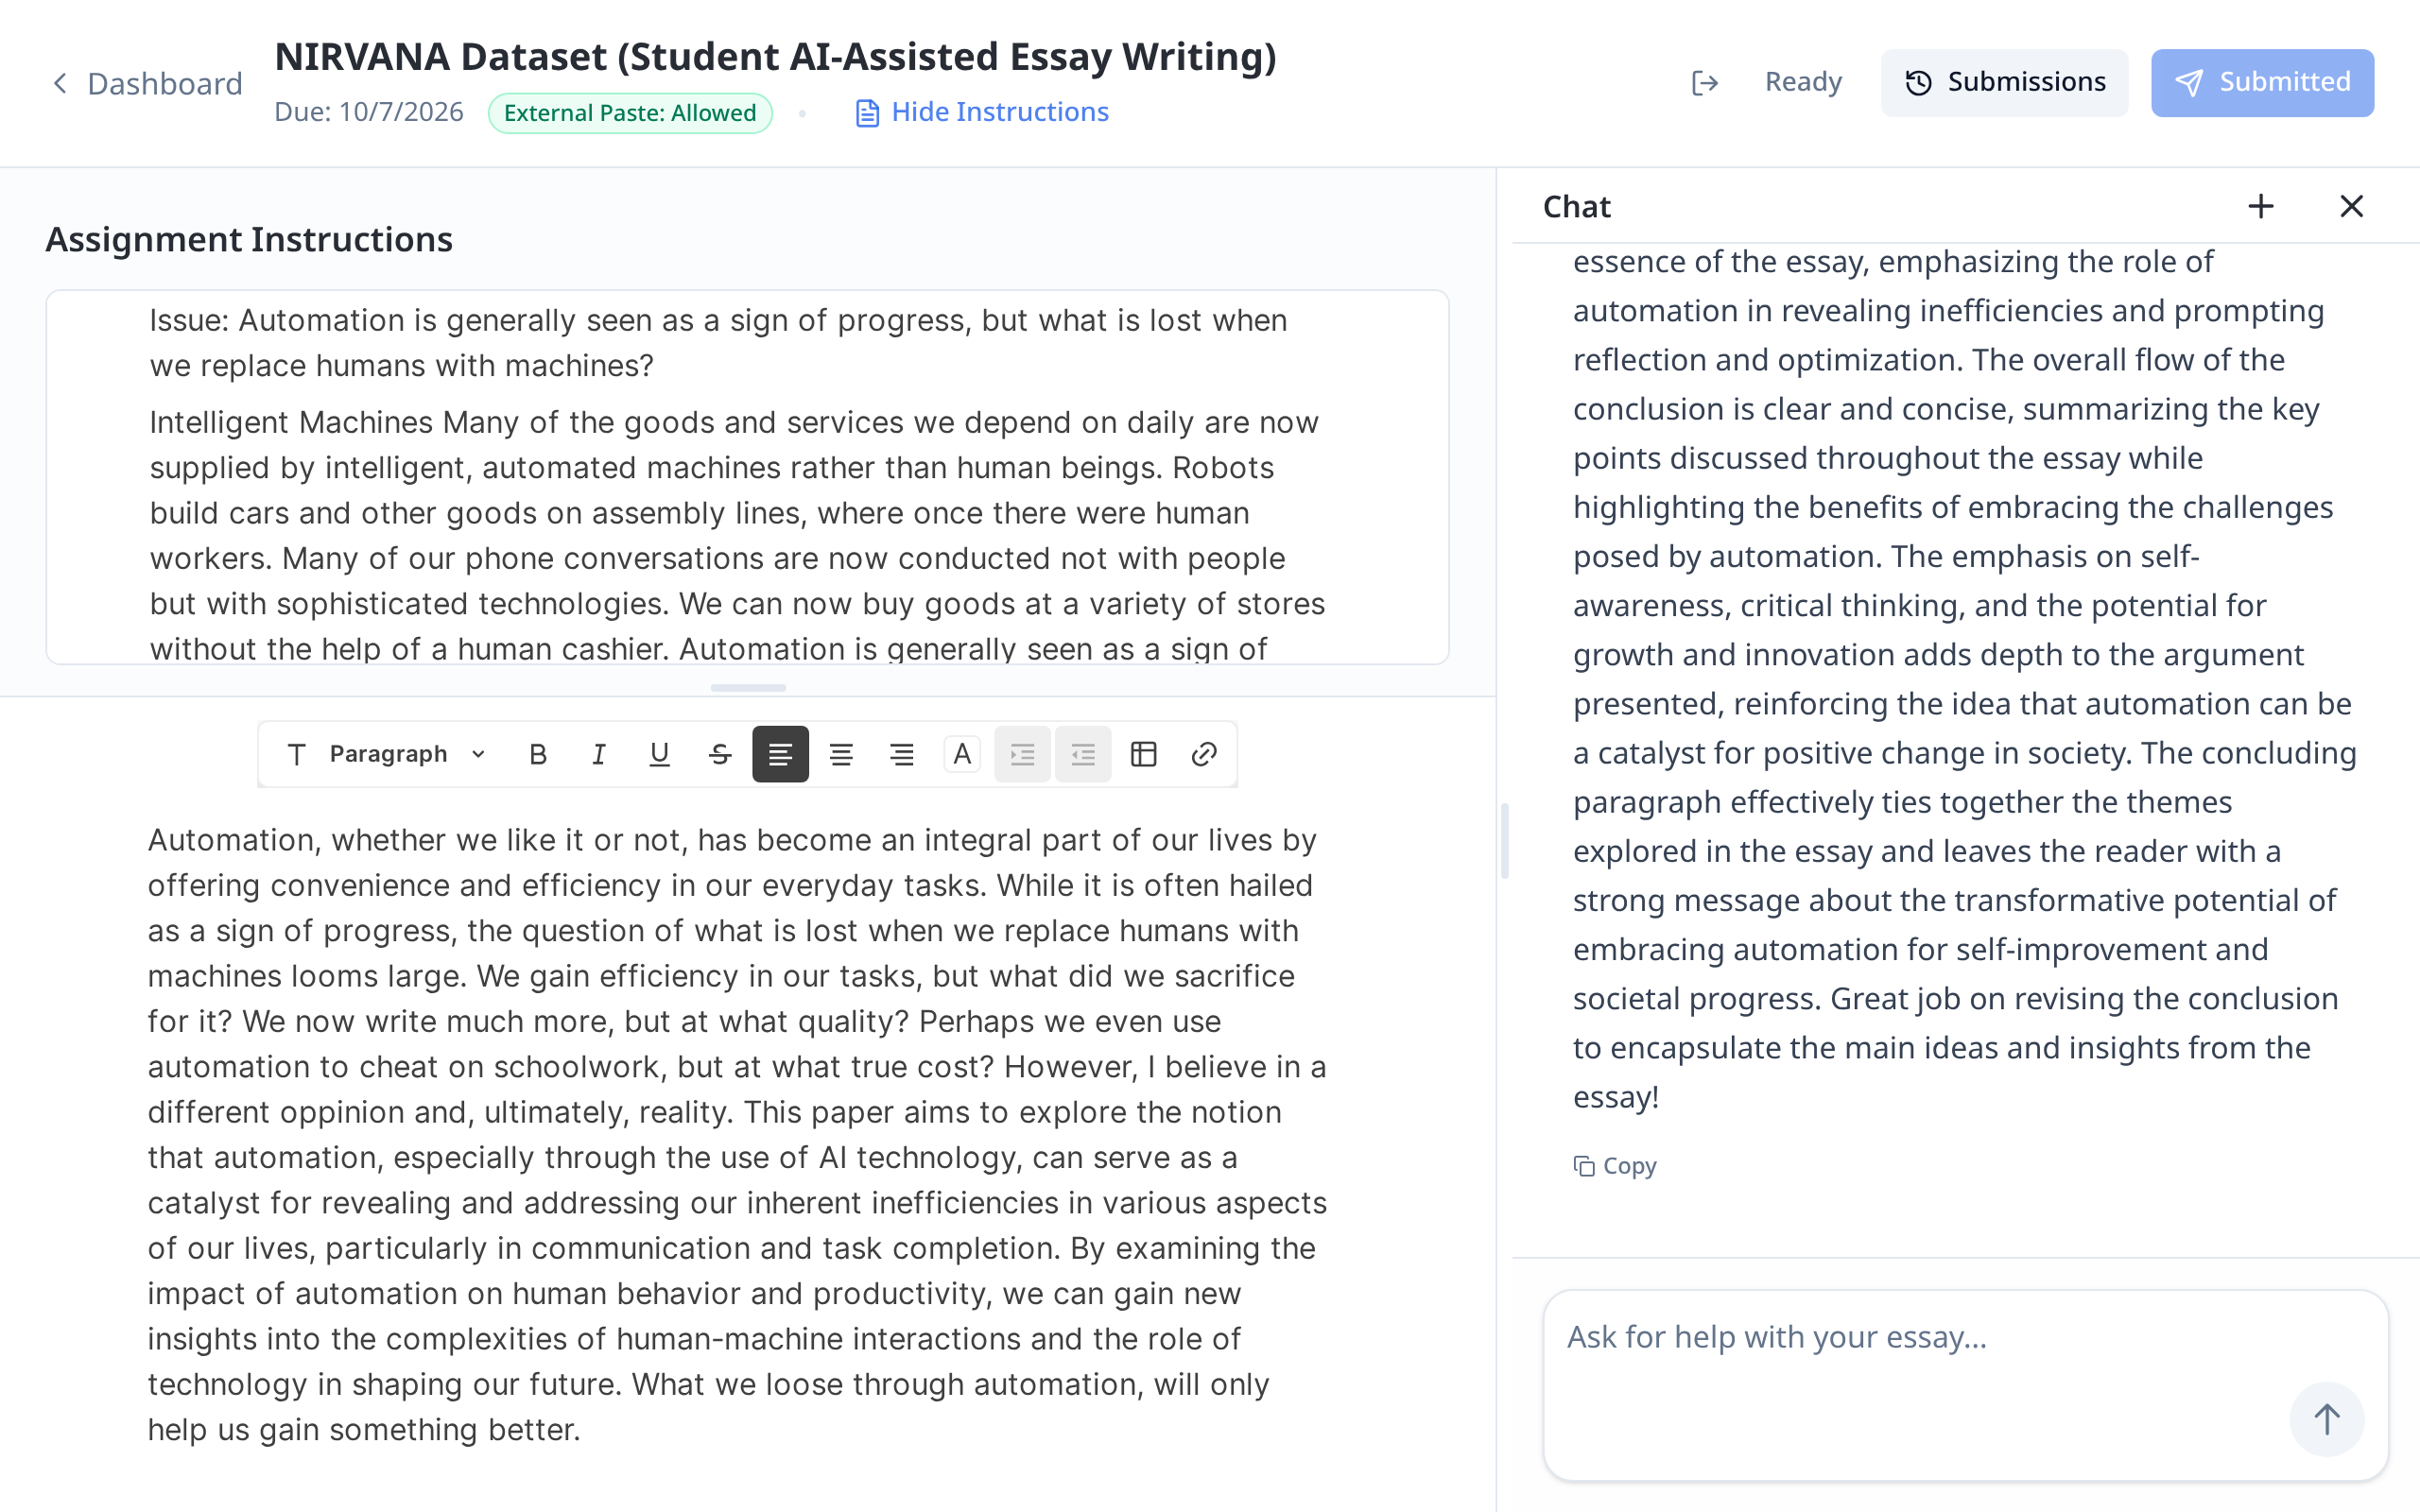This screenshot has width=2420, height=1512.
Task: Copy the chat response
Action: click(1615, 1166)
